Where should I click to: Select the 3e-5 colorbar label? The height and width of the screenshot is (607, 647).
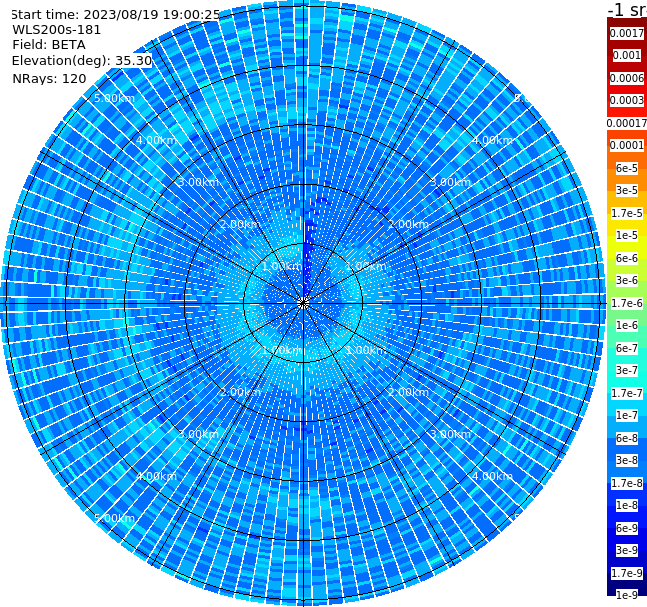[627, 190]
